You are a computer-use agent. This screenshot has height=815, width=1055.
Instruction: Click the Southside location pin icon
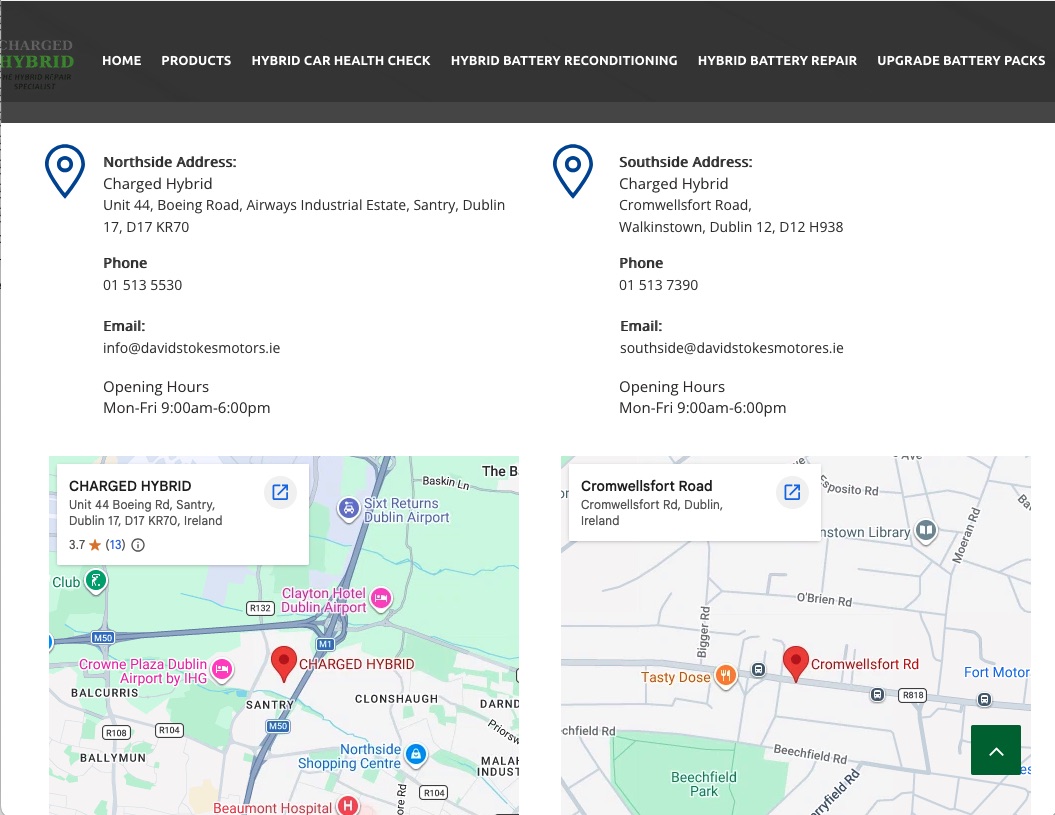(573, 171)
